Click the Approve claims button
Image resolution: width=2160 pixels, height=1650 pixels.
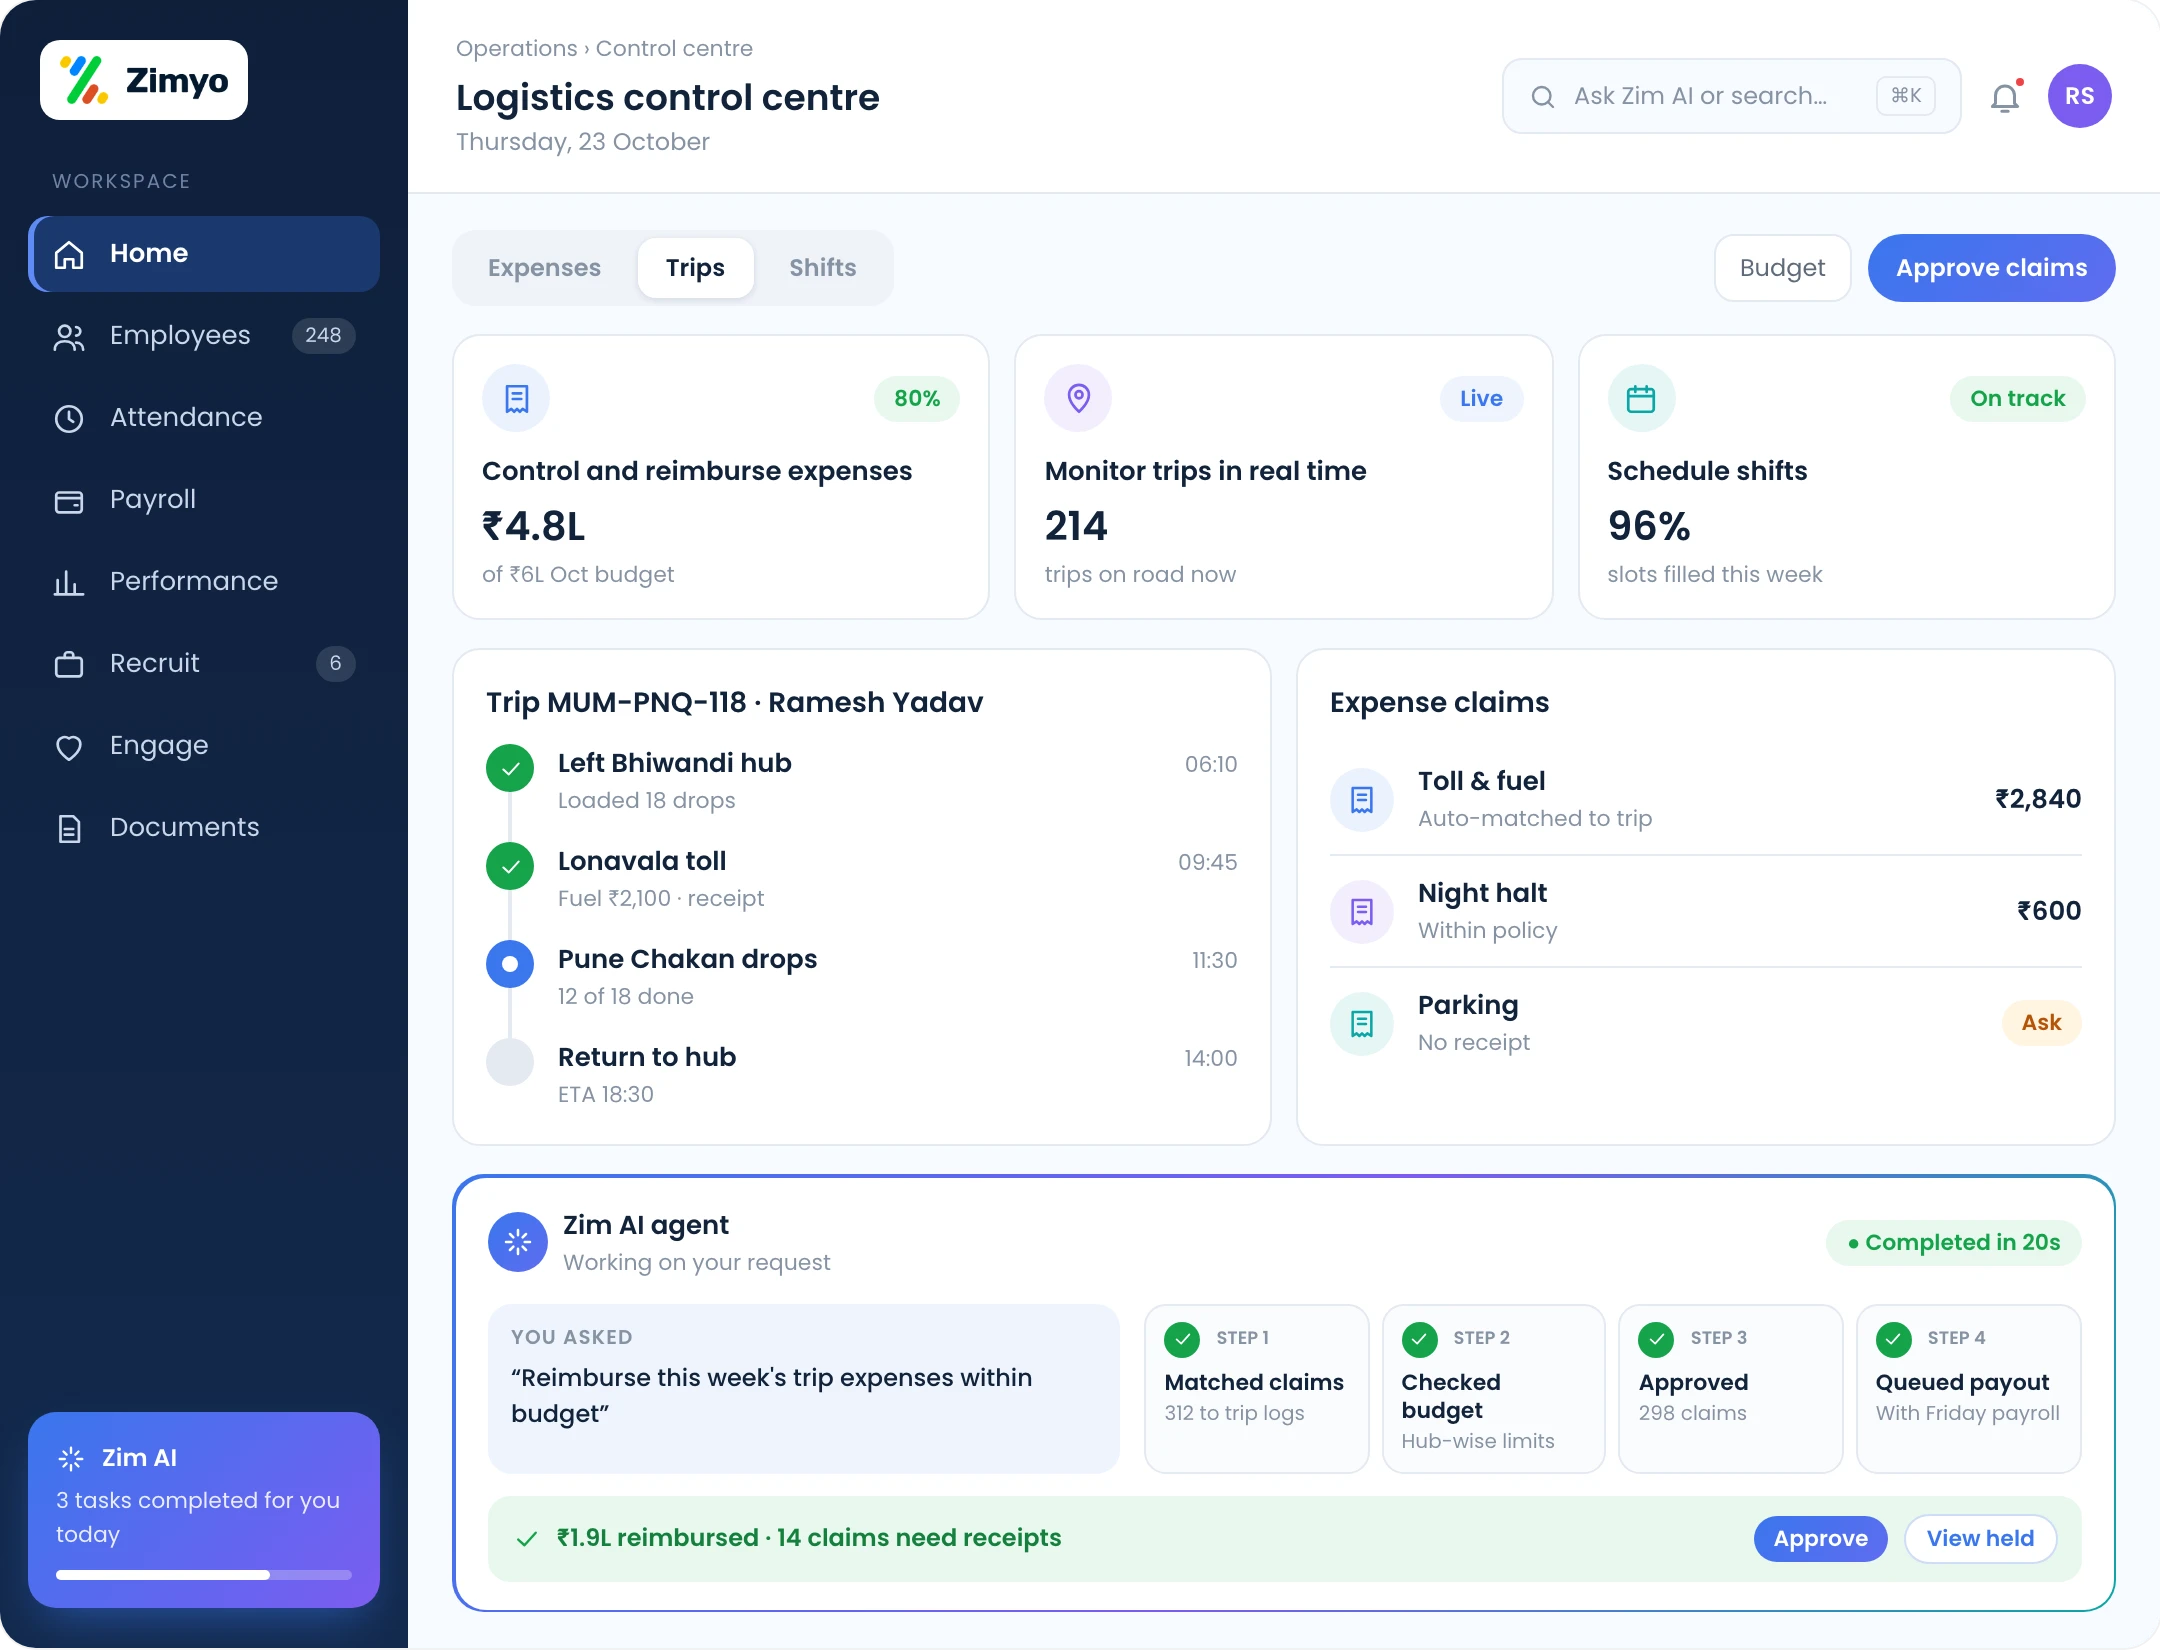point(1991,268)
